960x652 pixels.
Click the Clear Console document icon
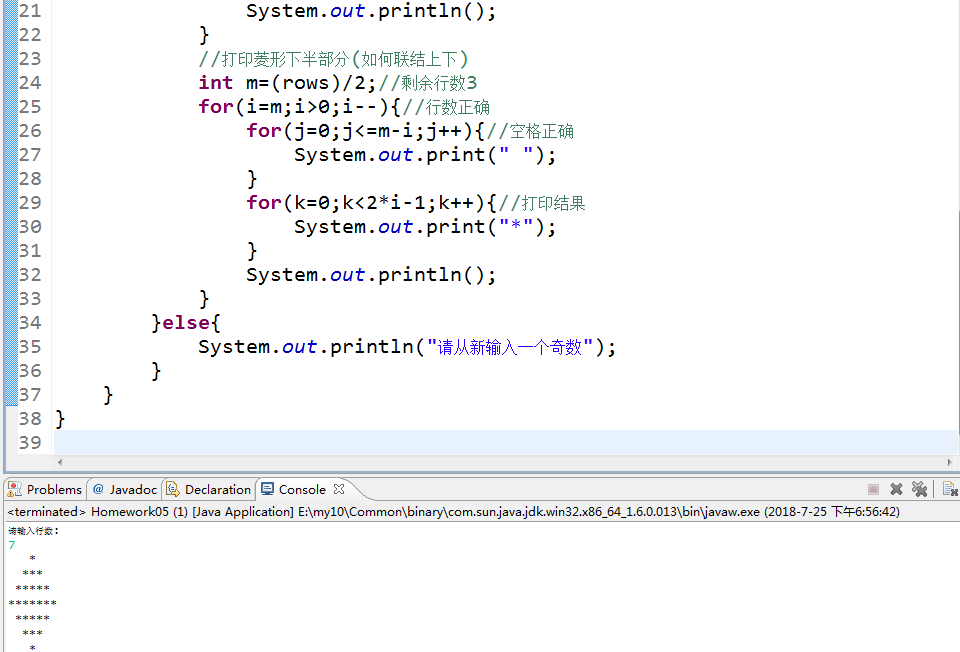point(949,489)
